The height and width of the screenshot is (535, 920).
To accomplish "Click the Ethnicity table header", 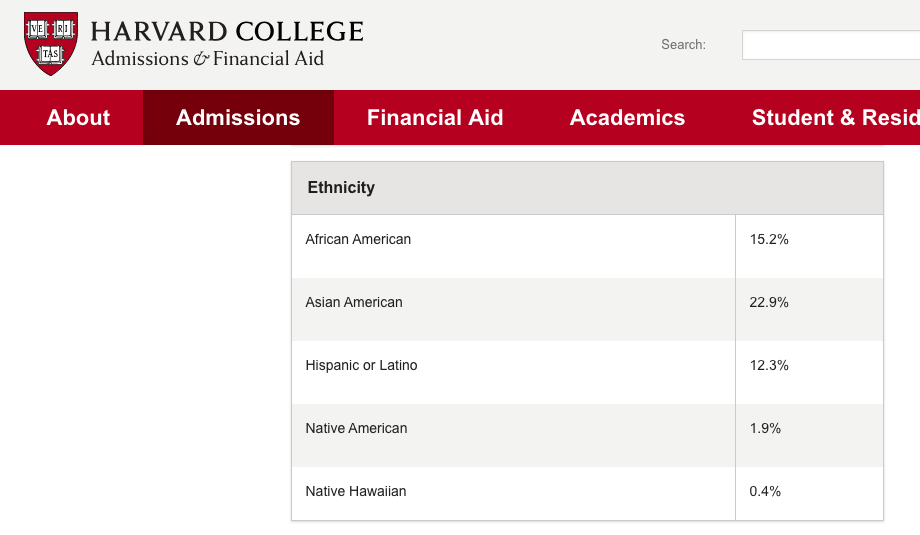I will [341, 187].
